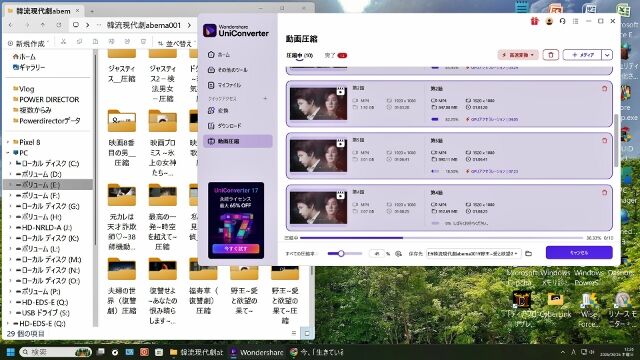The image size is (640, 360).
Task: Select ギャラリー in Explorer navigation pane
Action: (x=29, y=67)
